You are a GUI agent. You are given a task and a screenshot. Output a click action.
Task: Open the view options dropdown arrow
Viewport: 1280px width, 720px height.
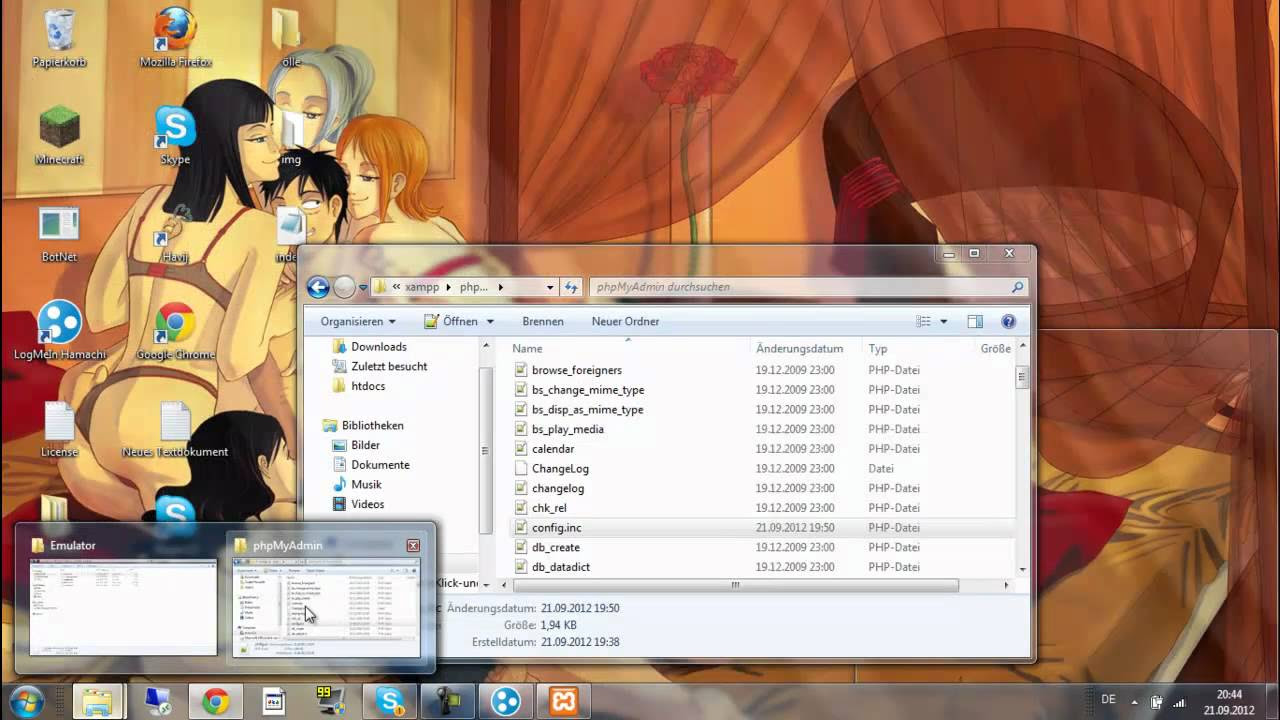944,321
